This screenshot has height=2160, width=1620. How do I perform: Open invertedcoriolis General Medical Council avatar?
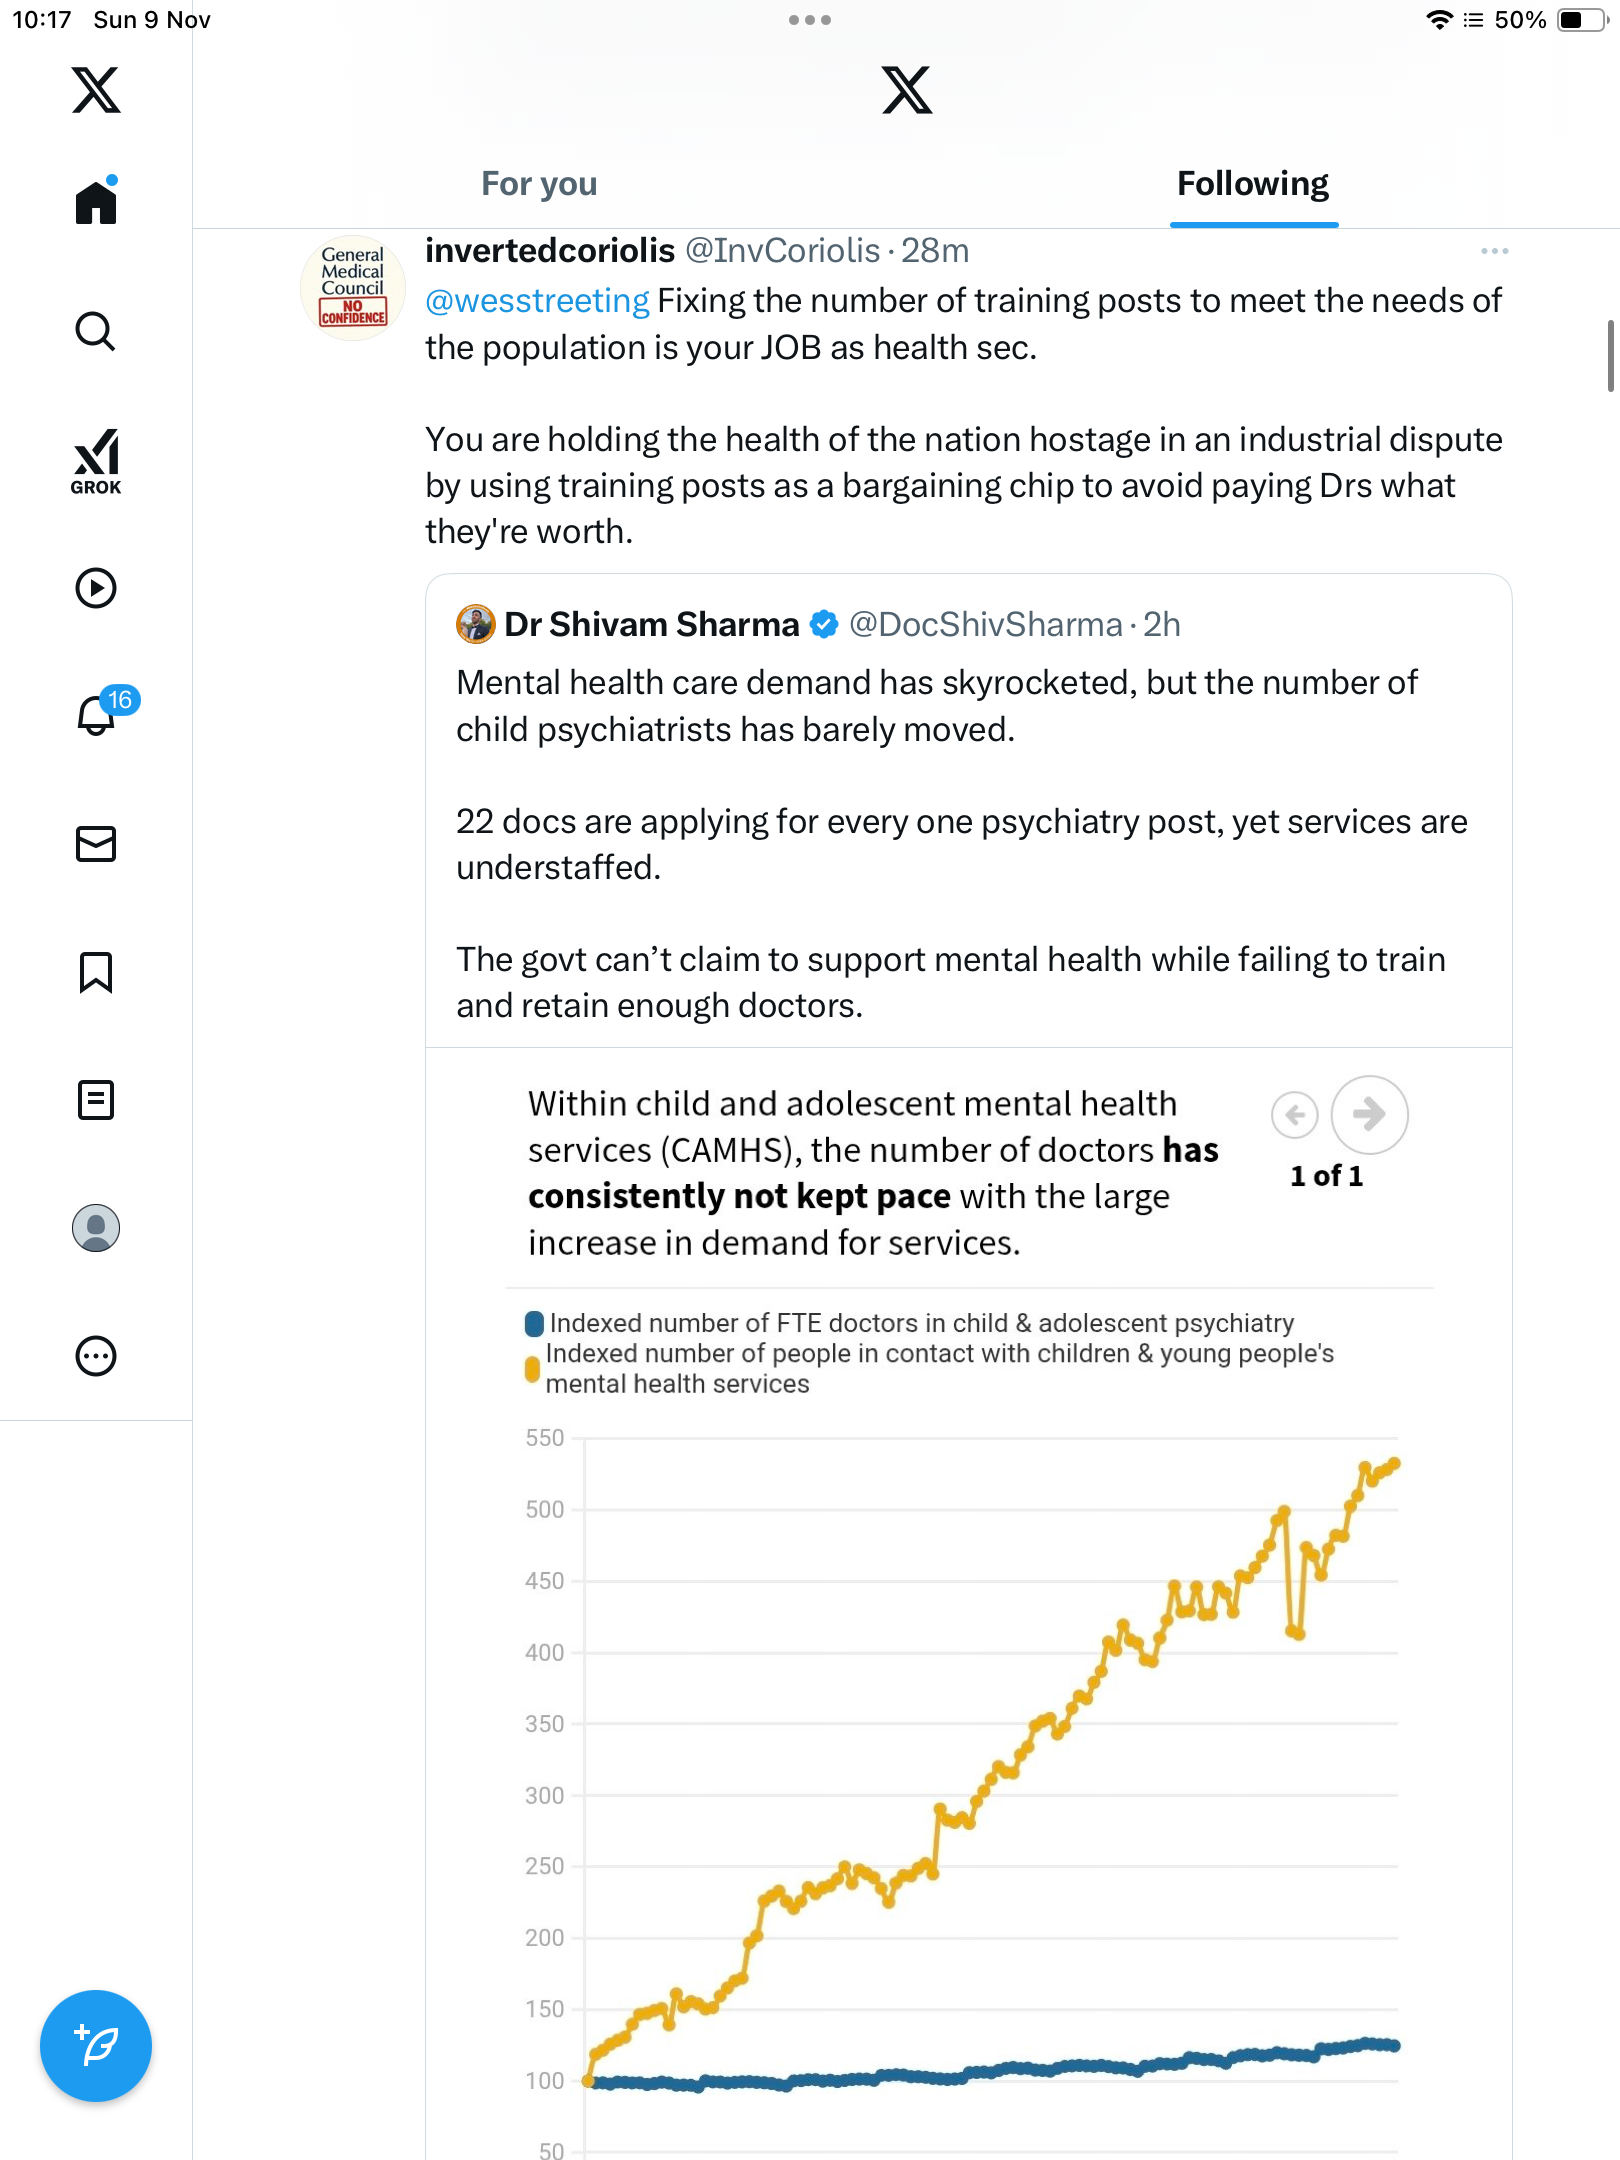[353, 288]
